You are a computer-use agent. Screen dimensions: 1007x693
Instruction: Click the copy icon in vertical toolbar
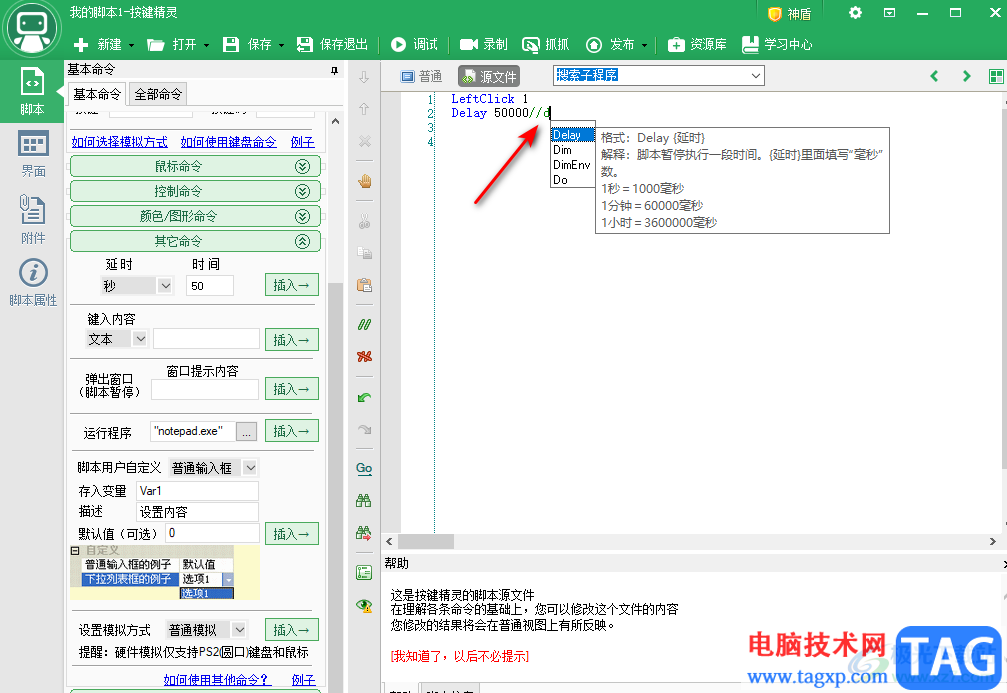point(364,253)
